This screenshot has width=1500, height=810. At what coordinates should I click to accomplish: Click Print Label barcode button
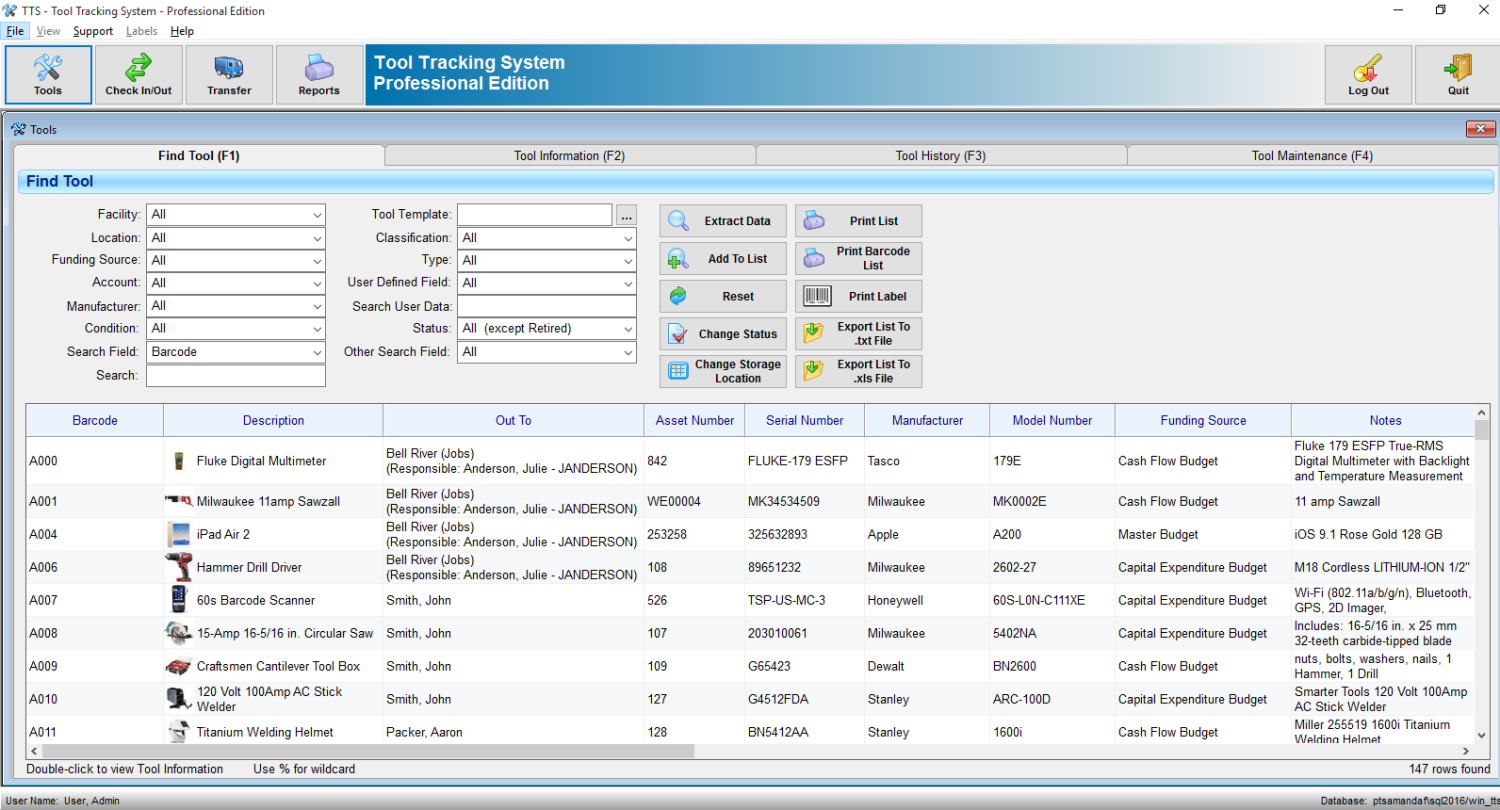(x=859, y=296)
